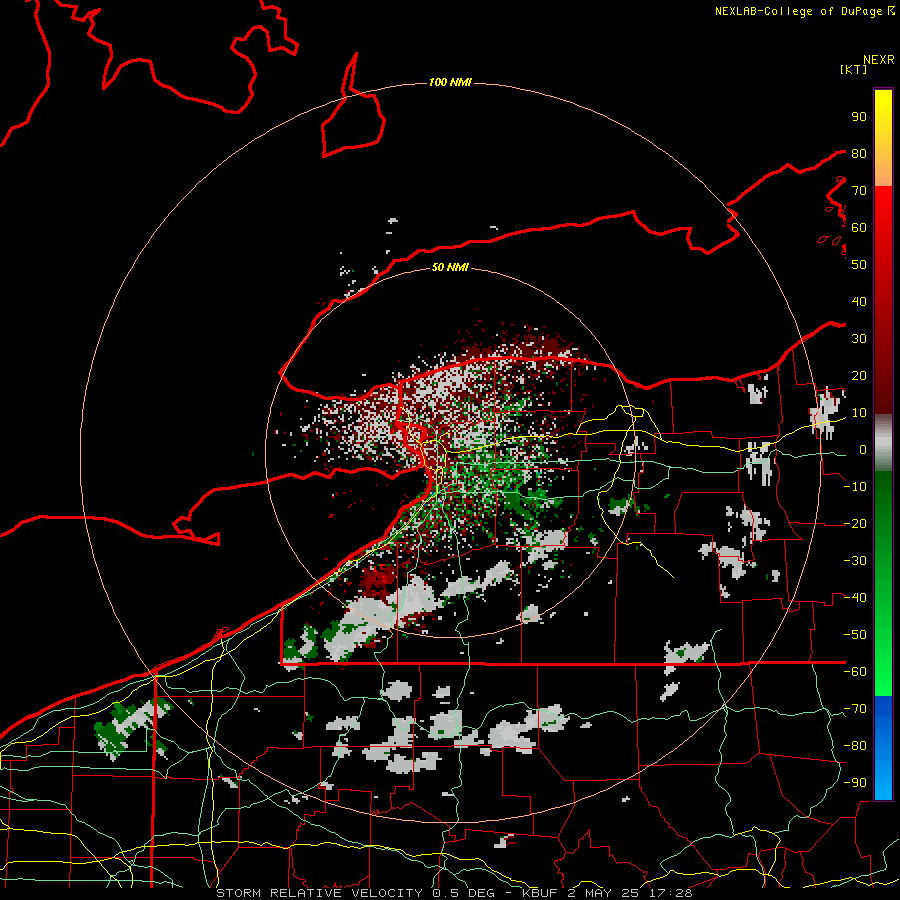Click the -20 value on the velocity scale

855,524
